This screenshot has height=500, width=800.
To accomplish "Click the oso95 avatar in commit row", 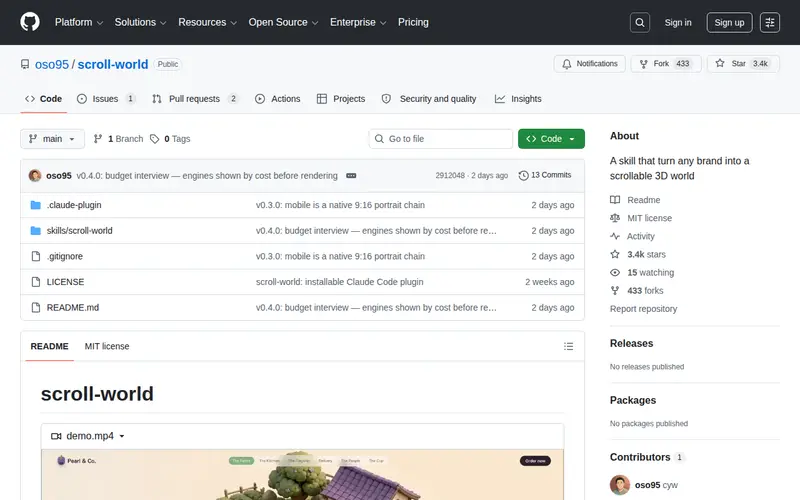I will pos(35,176).
